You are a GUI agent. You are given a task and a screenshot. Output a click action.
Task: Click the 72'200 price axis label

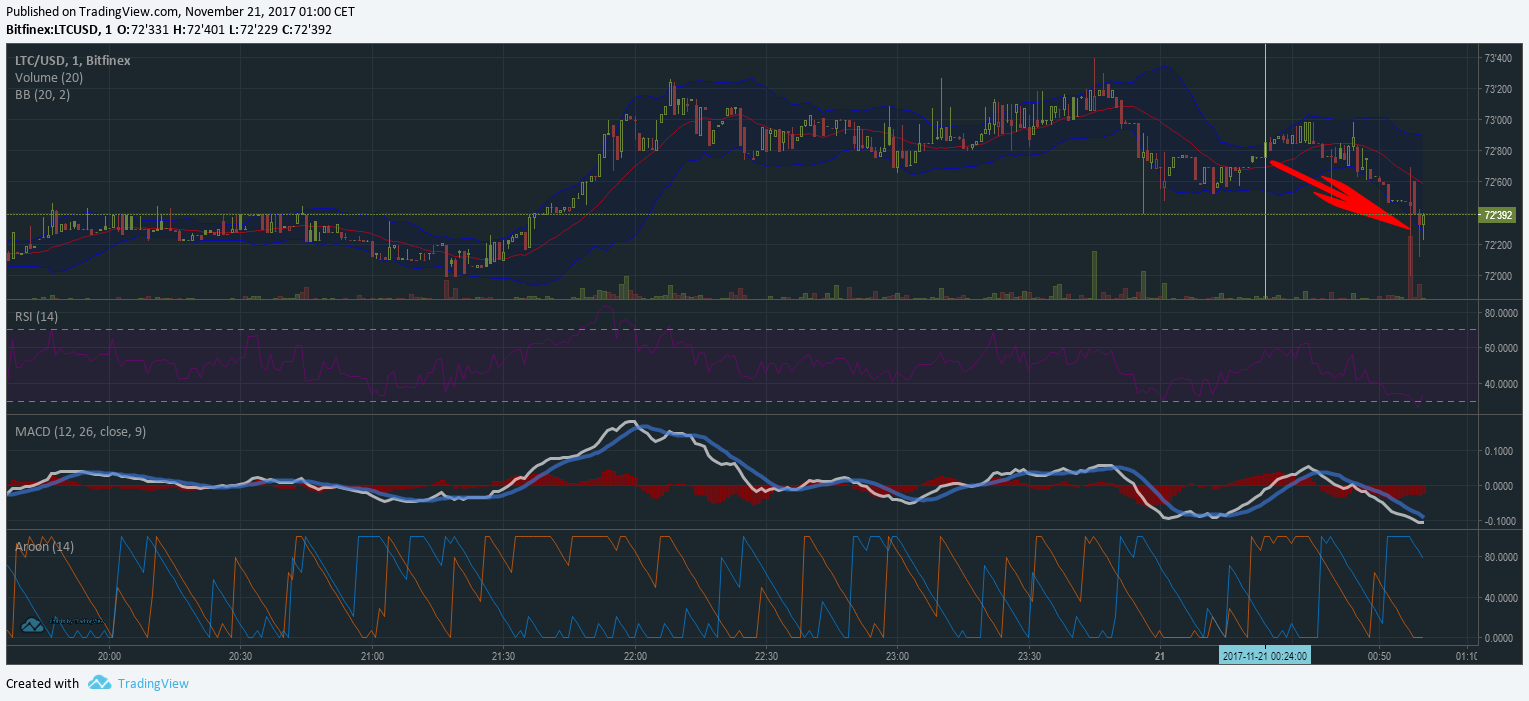pyautogui.click(x=1497, y=246)
